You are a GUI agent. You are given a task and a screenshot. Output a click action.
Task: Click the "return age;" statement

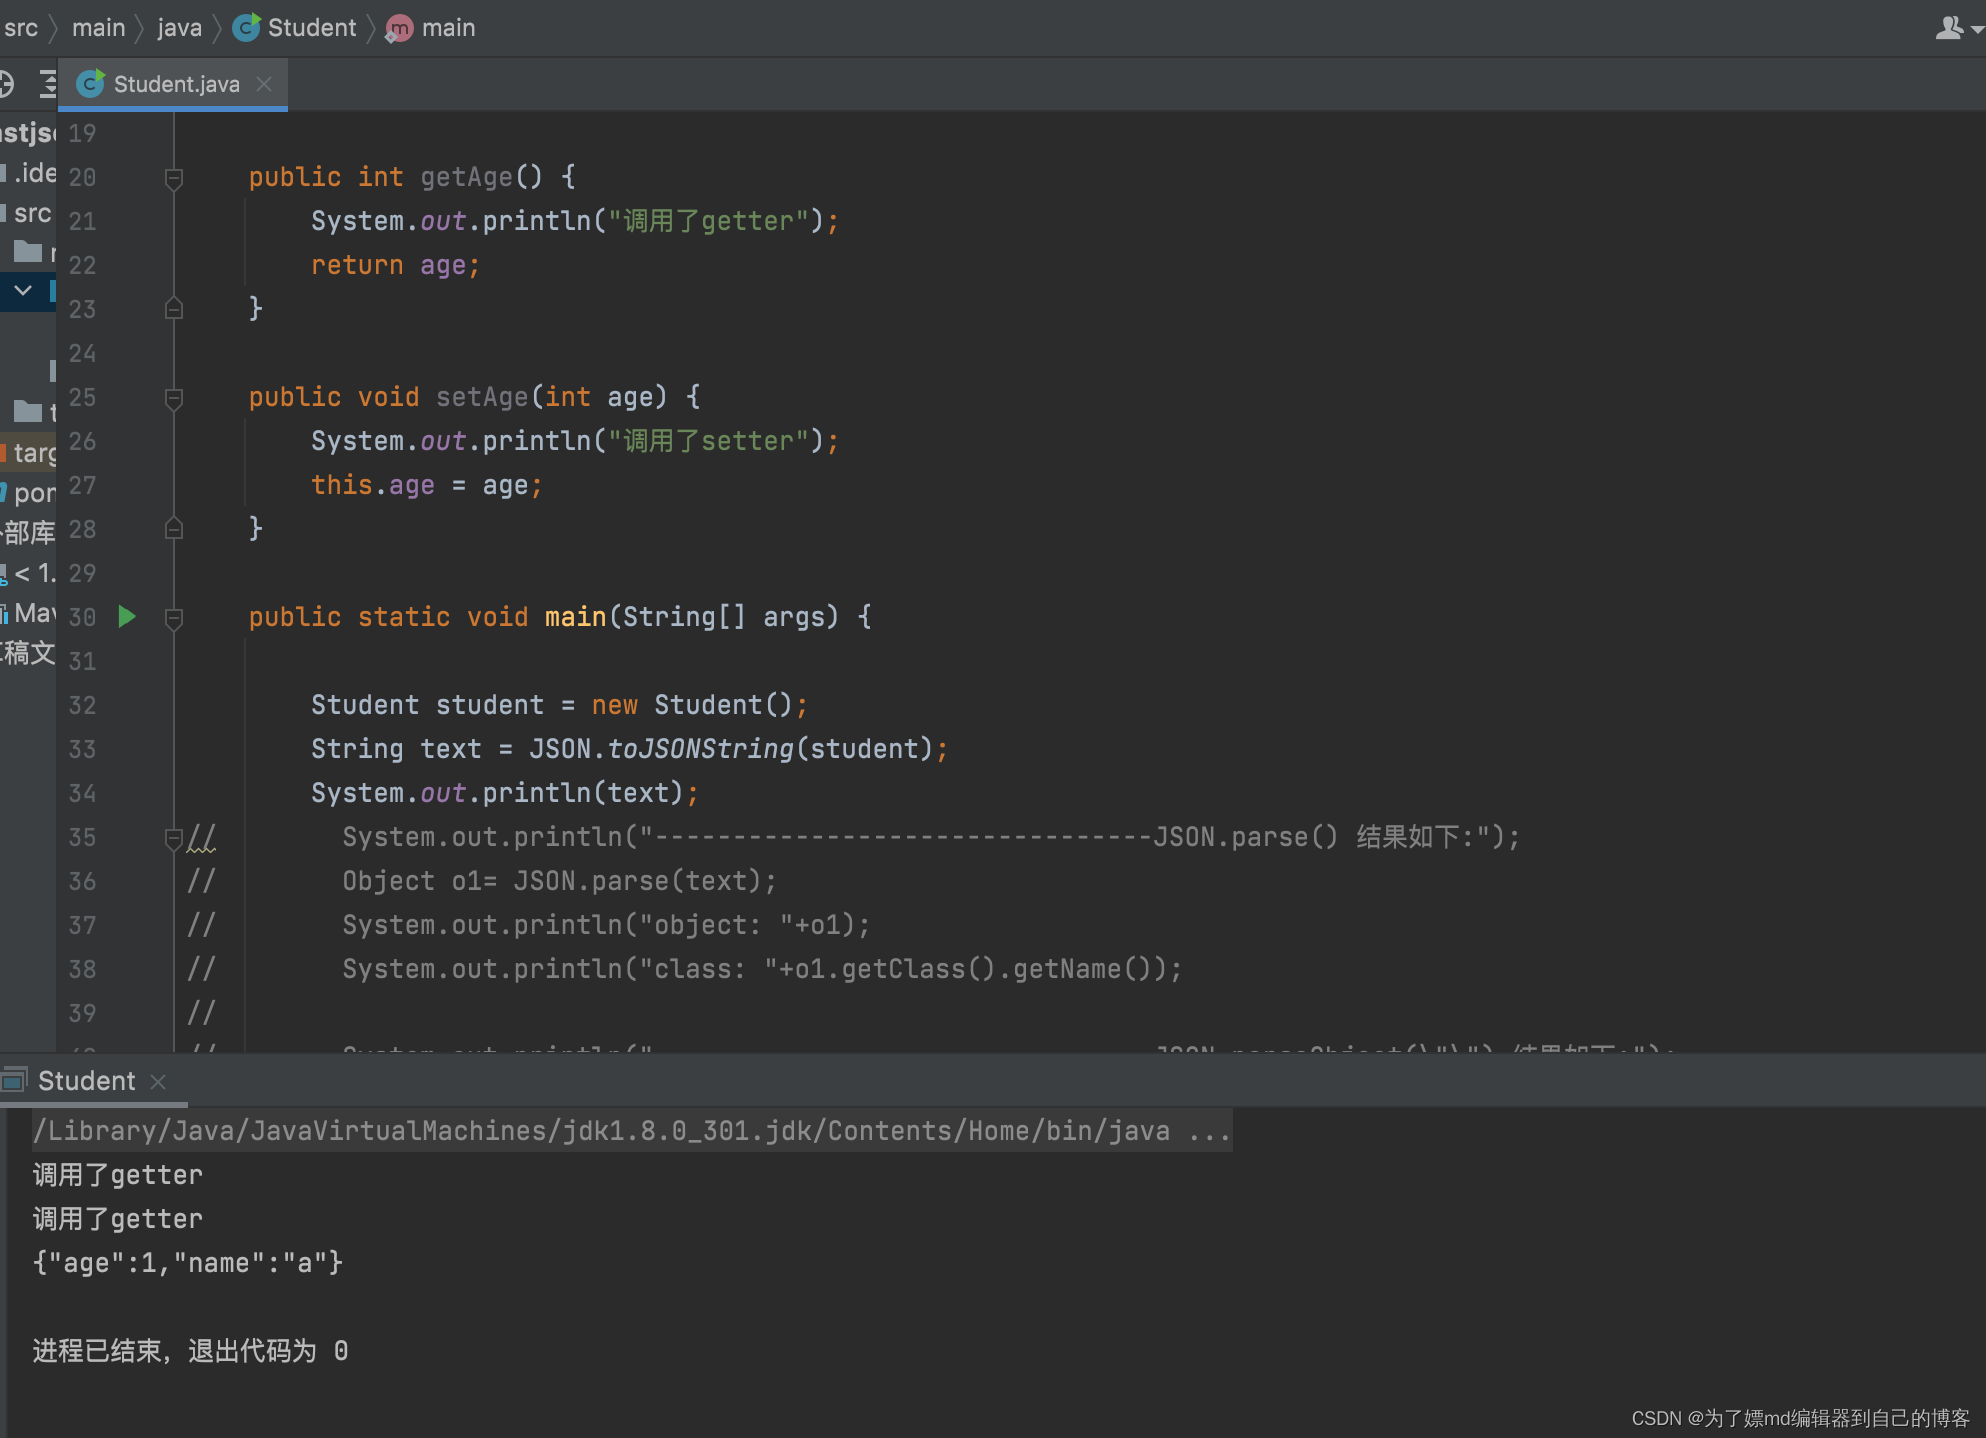pos(395,265)
